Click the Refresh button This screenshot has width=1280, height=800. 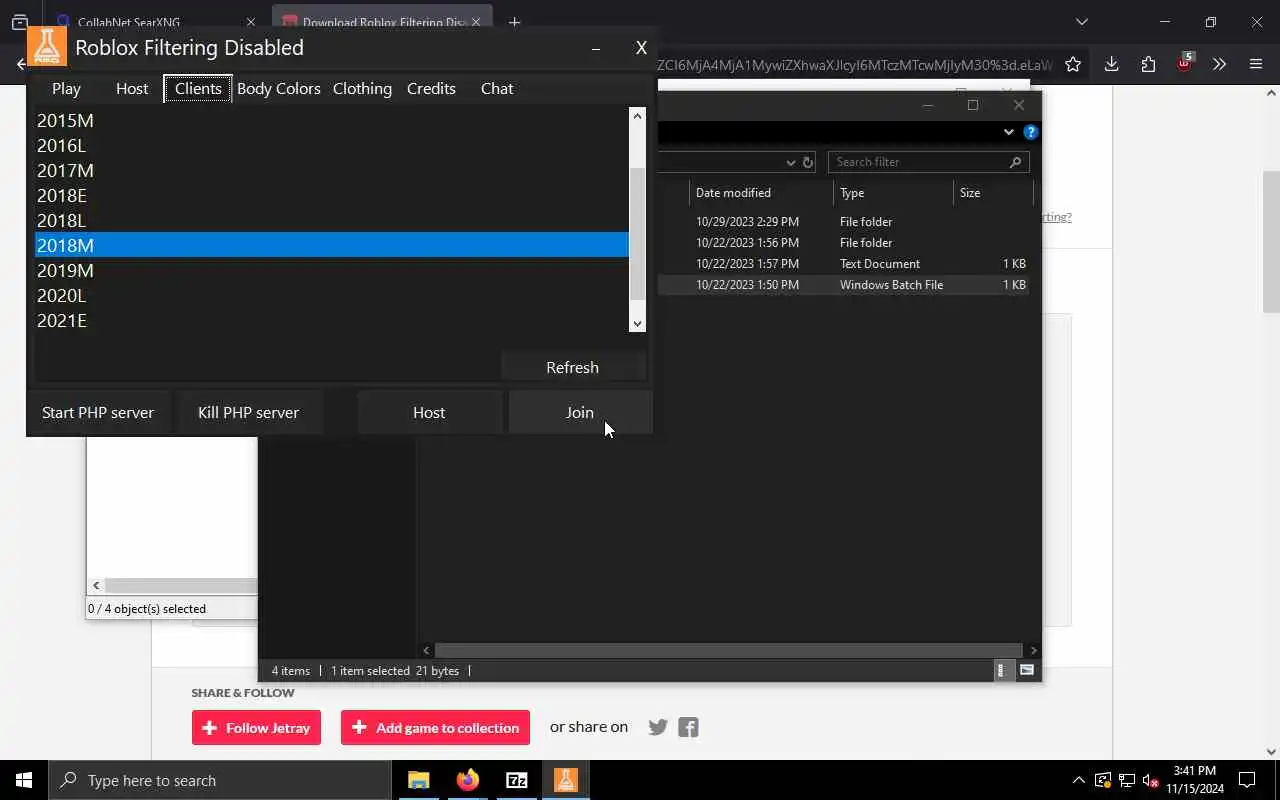(x=572, y=367)
